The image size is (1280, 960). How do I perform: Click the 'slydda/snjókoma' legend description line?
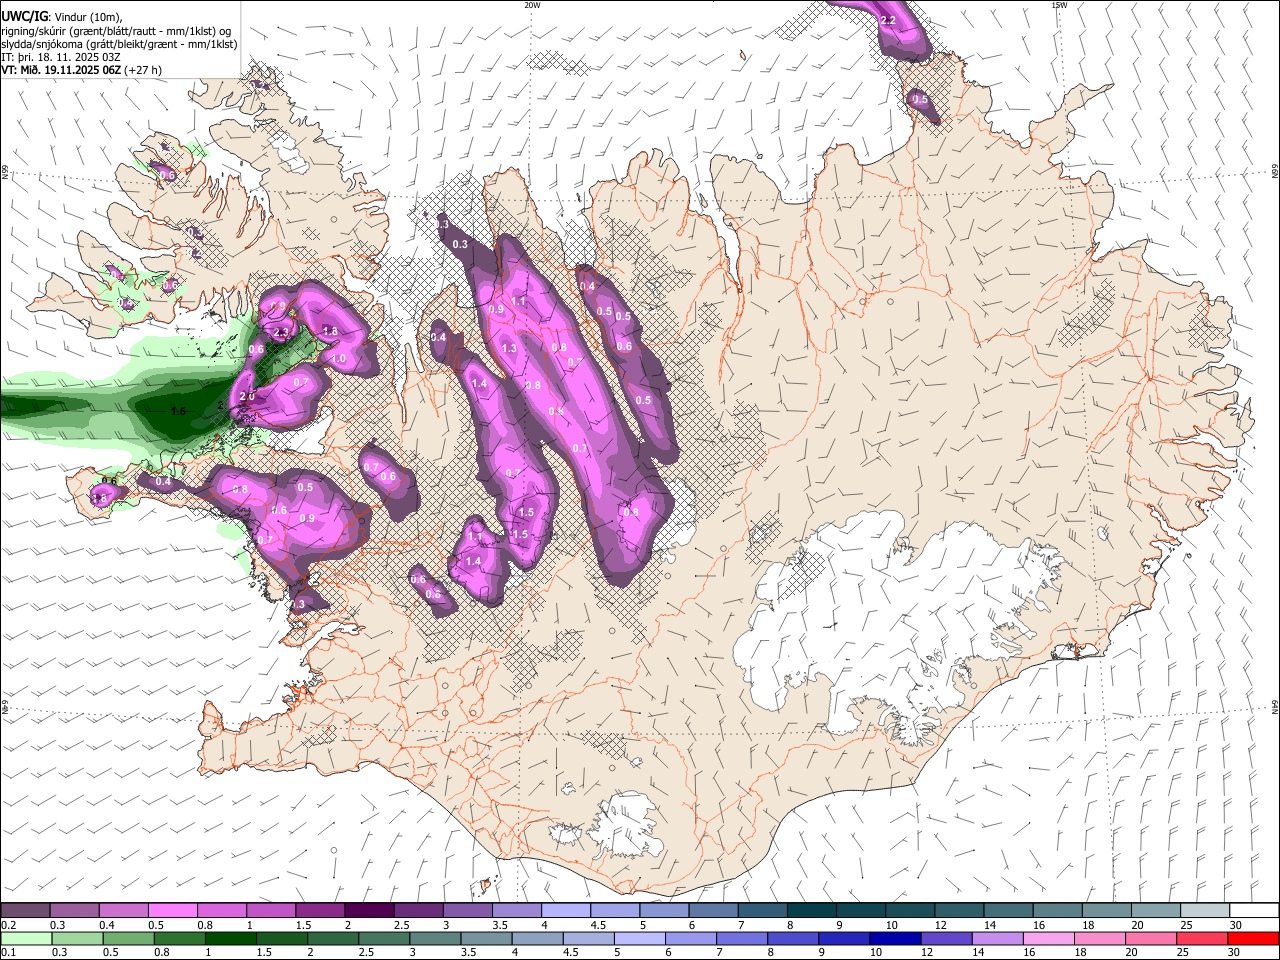point(119,44)
